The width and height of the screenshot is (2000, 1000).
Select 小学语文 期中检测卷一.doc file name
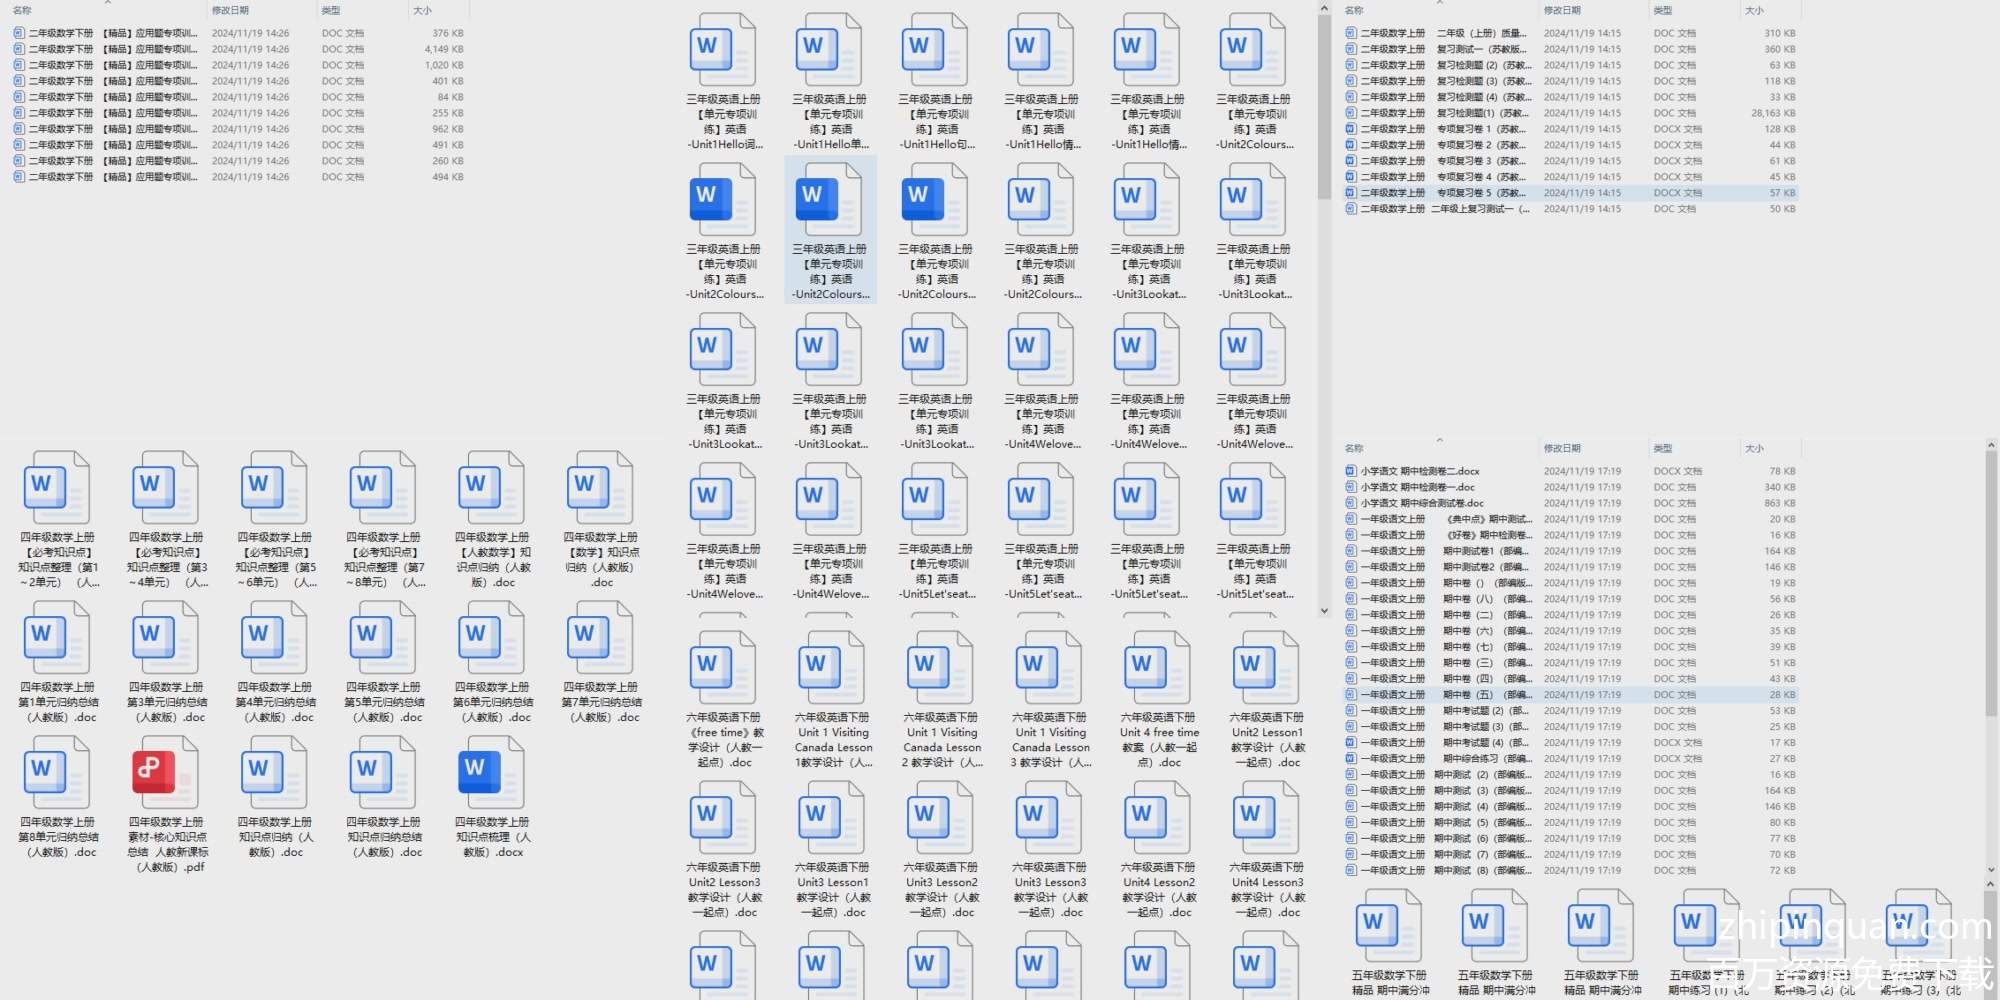click(1417, 487)
